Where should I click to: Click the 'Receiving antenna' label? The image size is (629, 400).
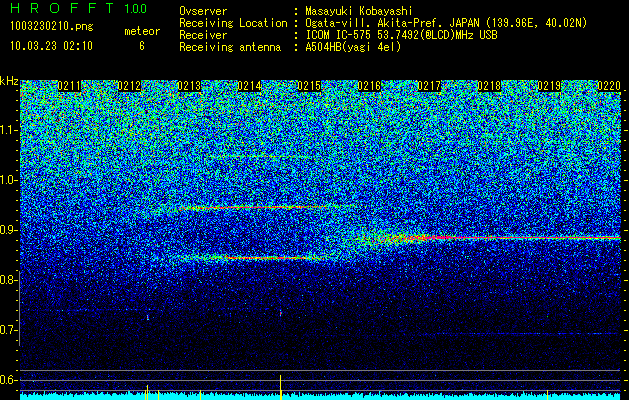(x=230, y=47)
